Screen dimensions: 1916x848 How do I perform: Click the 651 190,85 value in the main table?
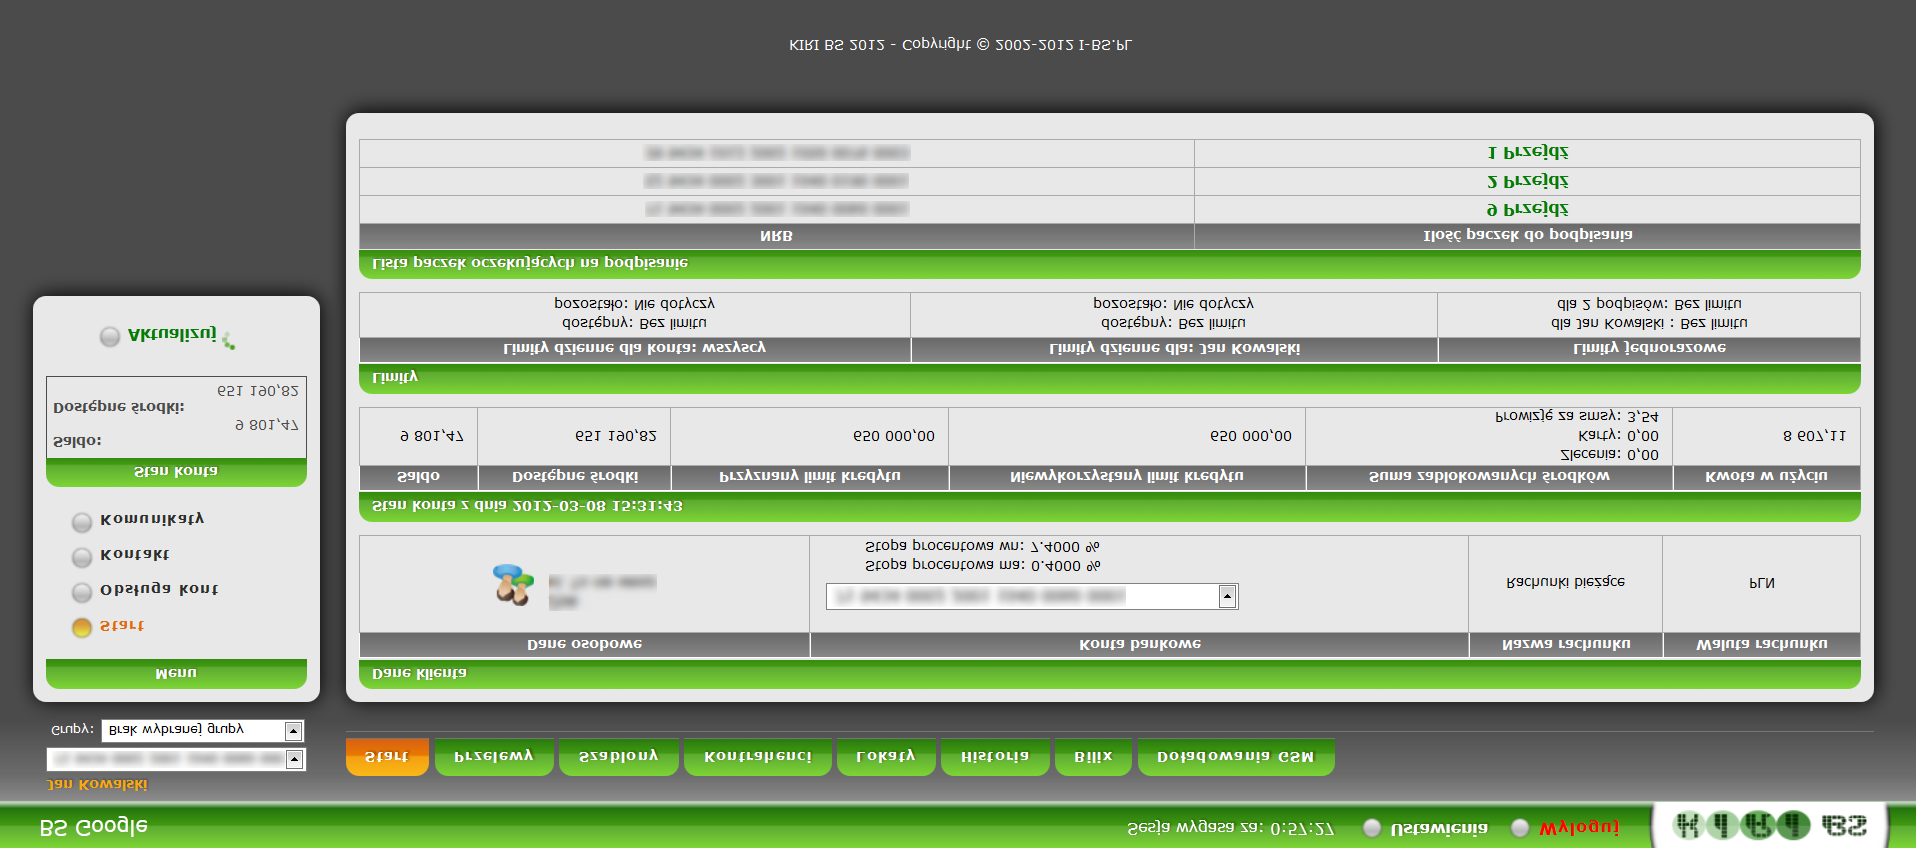click(616, 436)
